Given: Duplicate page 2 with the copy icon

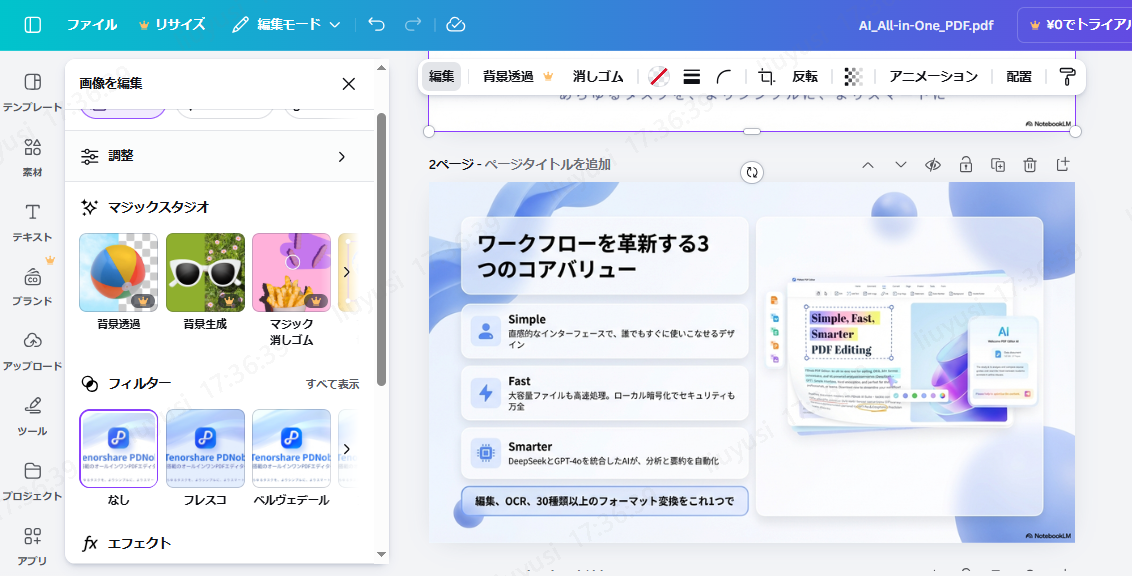Looking at the screenshot, I should 997,164.
